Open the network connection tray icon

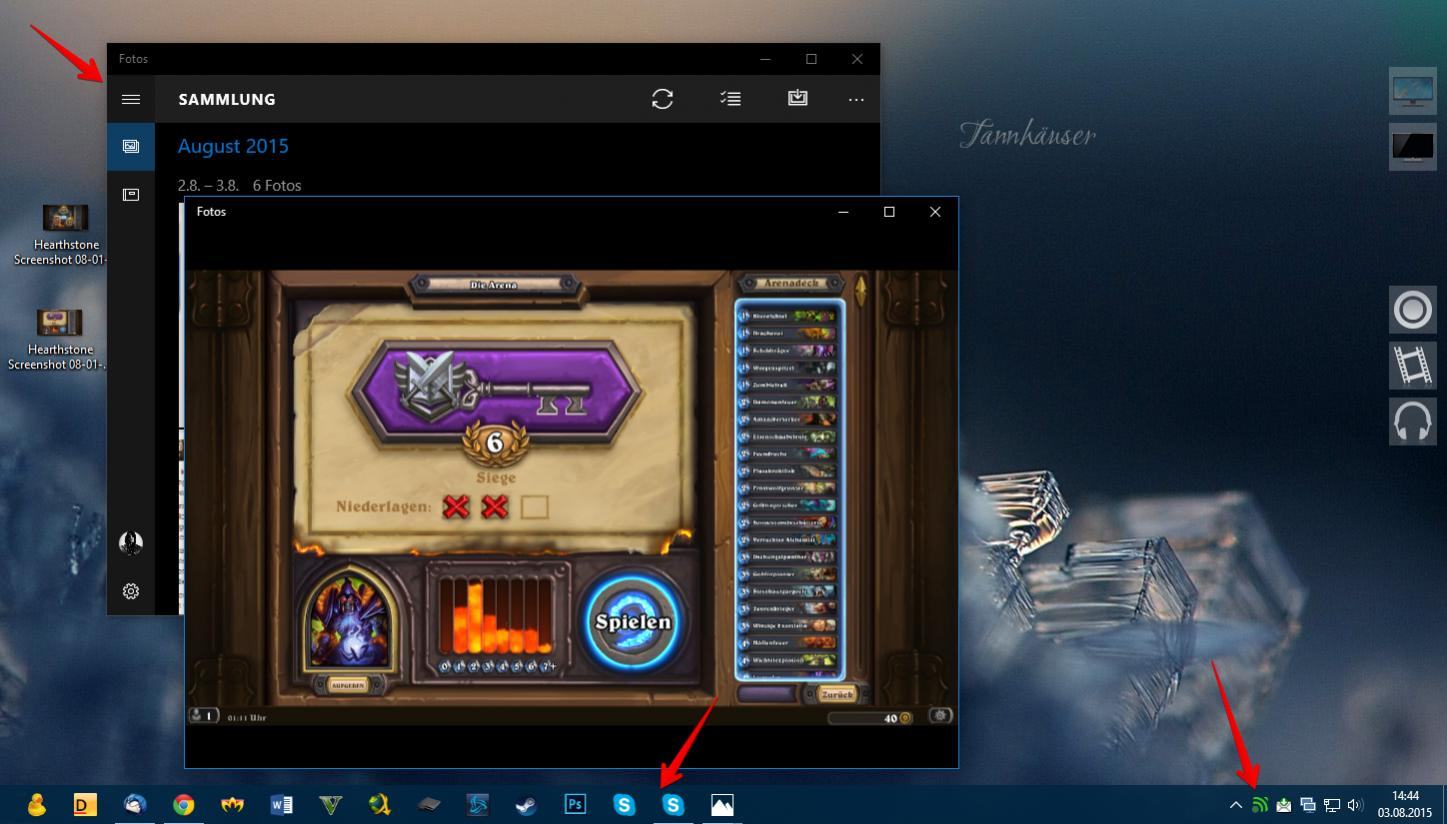coord(1332,805)
